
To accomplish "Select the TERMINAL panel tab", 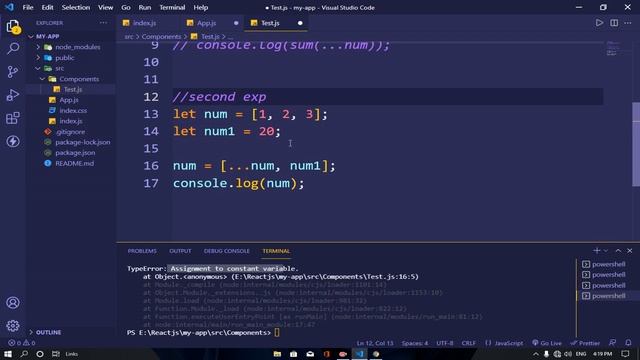I will tap(276, 251).
